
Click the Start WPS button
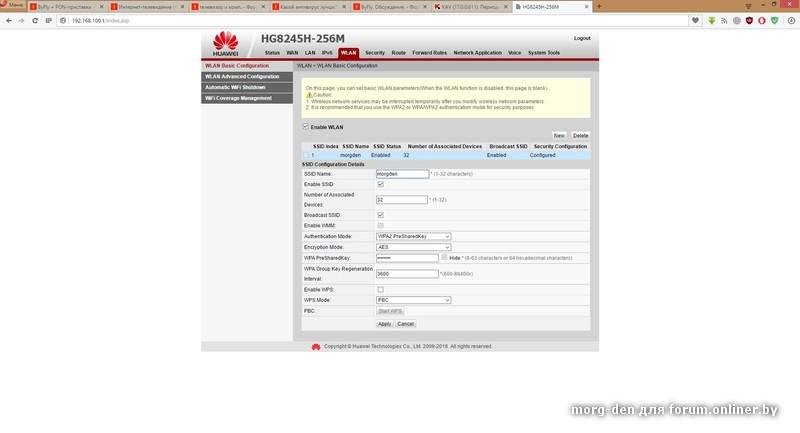[x=390, y=311]
